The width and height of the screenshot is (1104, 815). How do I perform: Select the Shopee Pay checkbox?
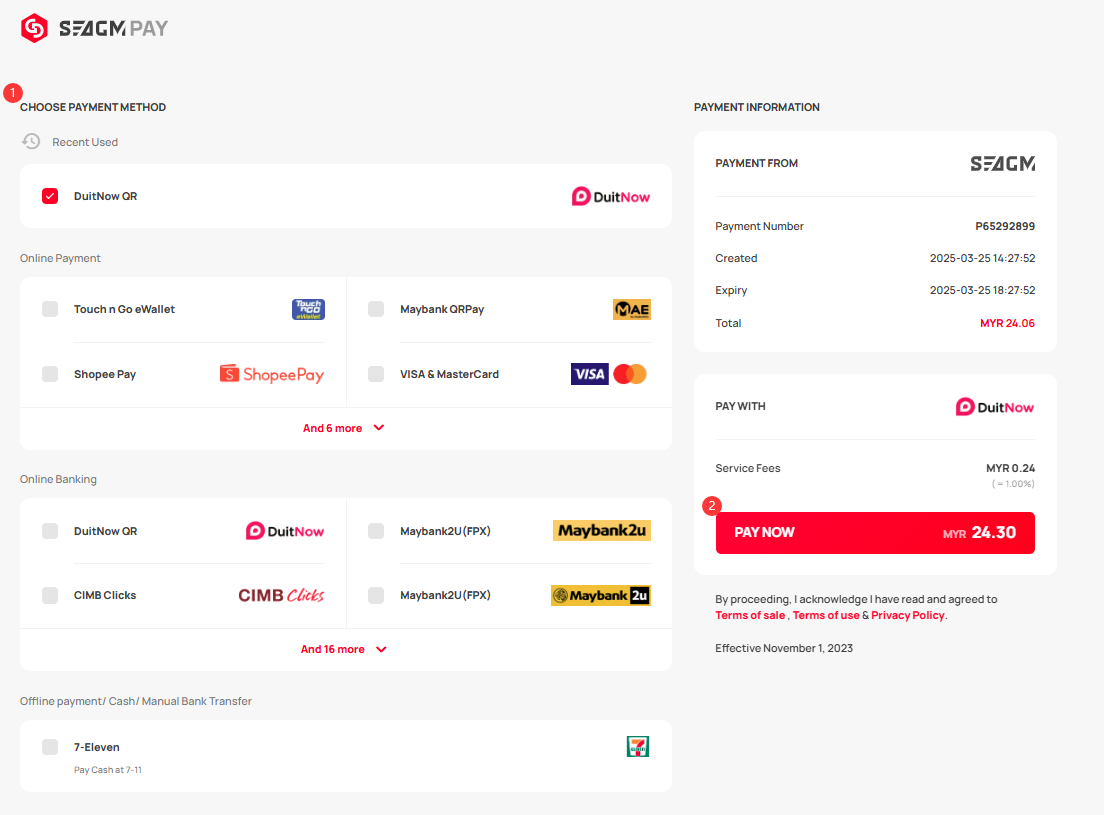(50, 374)
